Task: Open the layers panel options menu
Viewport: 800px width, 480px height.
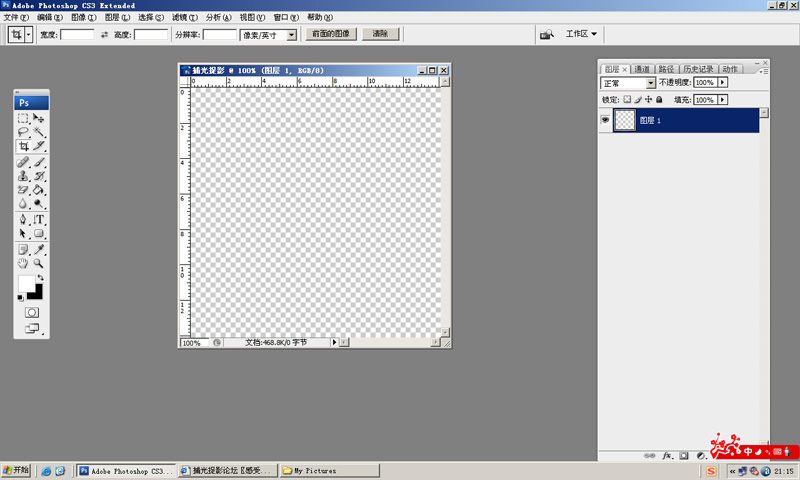Action: 764,71
